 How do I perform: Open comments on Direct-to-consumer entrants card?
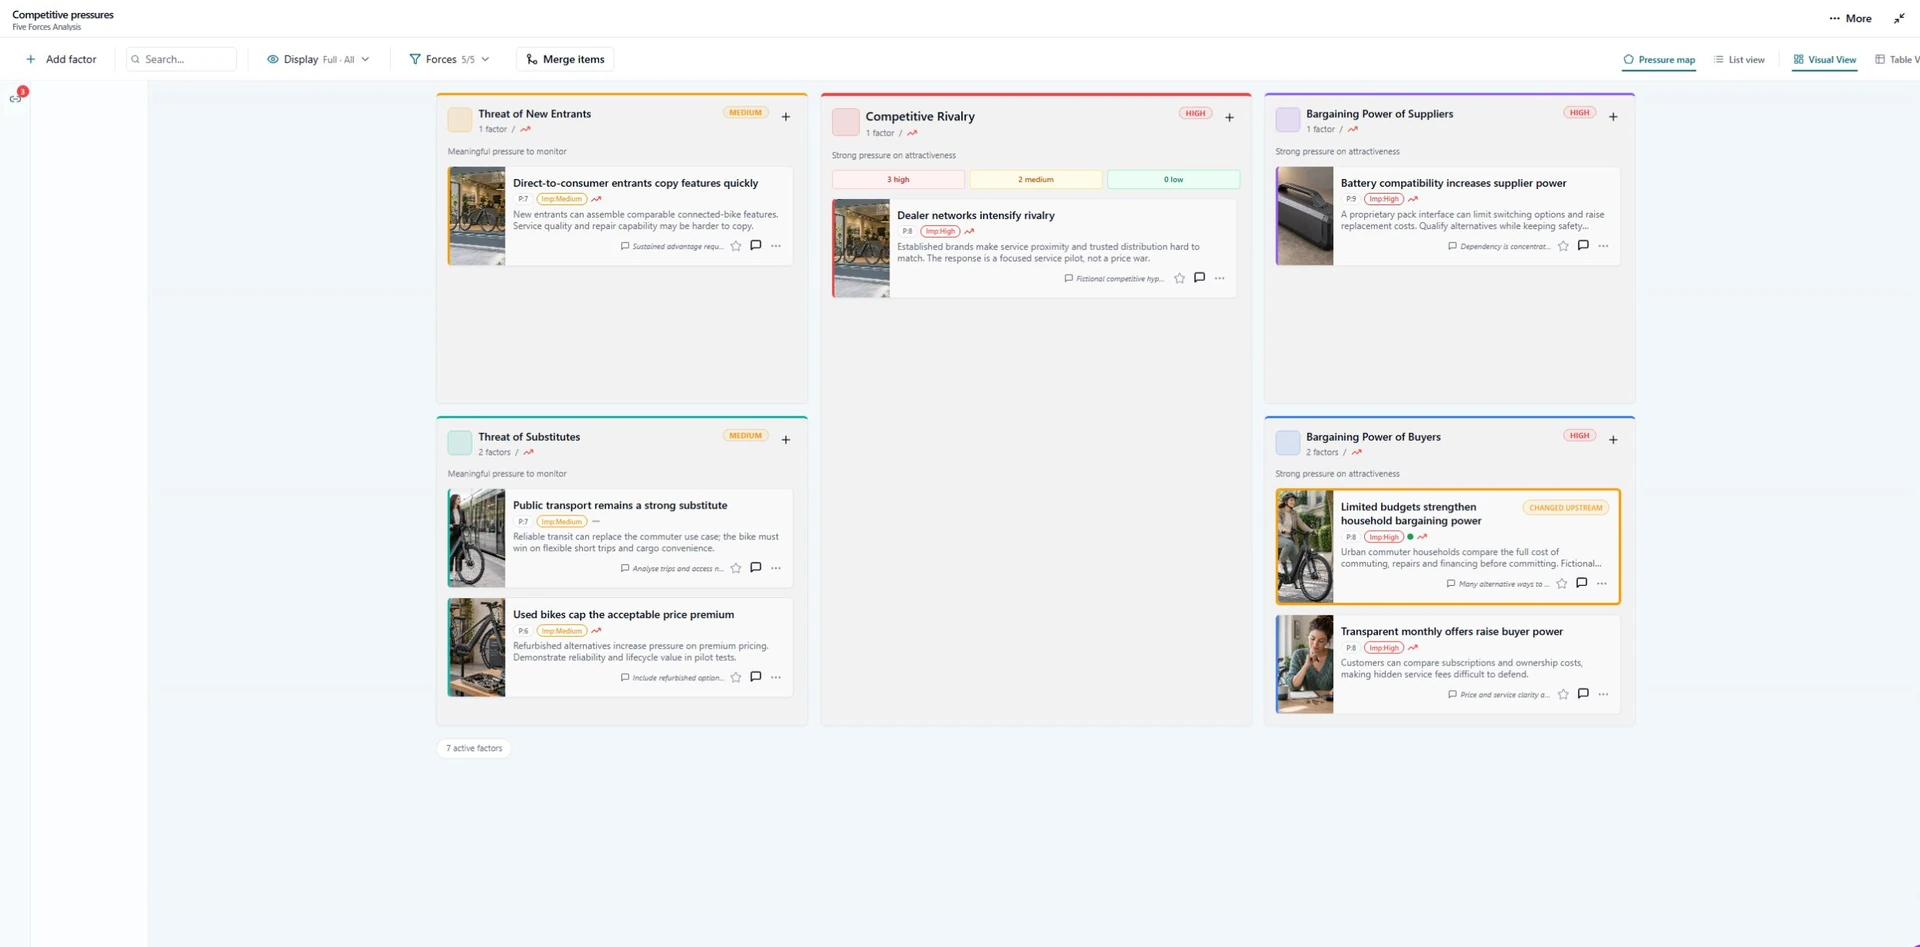tap(756, 245)
